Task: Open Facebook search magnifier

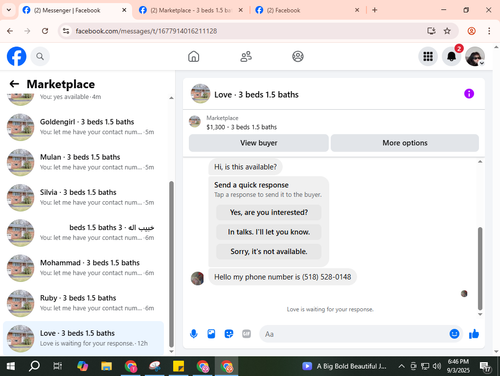Action: click(40, 56)
